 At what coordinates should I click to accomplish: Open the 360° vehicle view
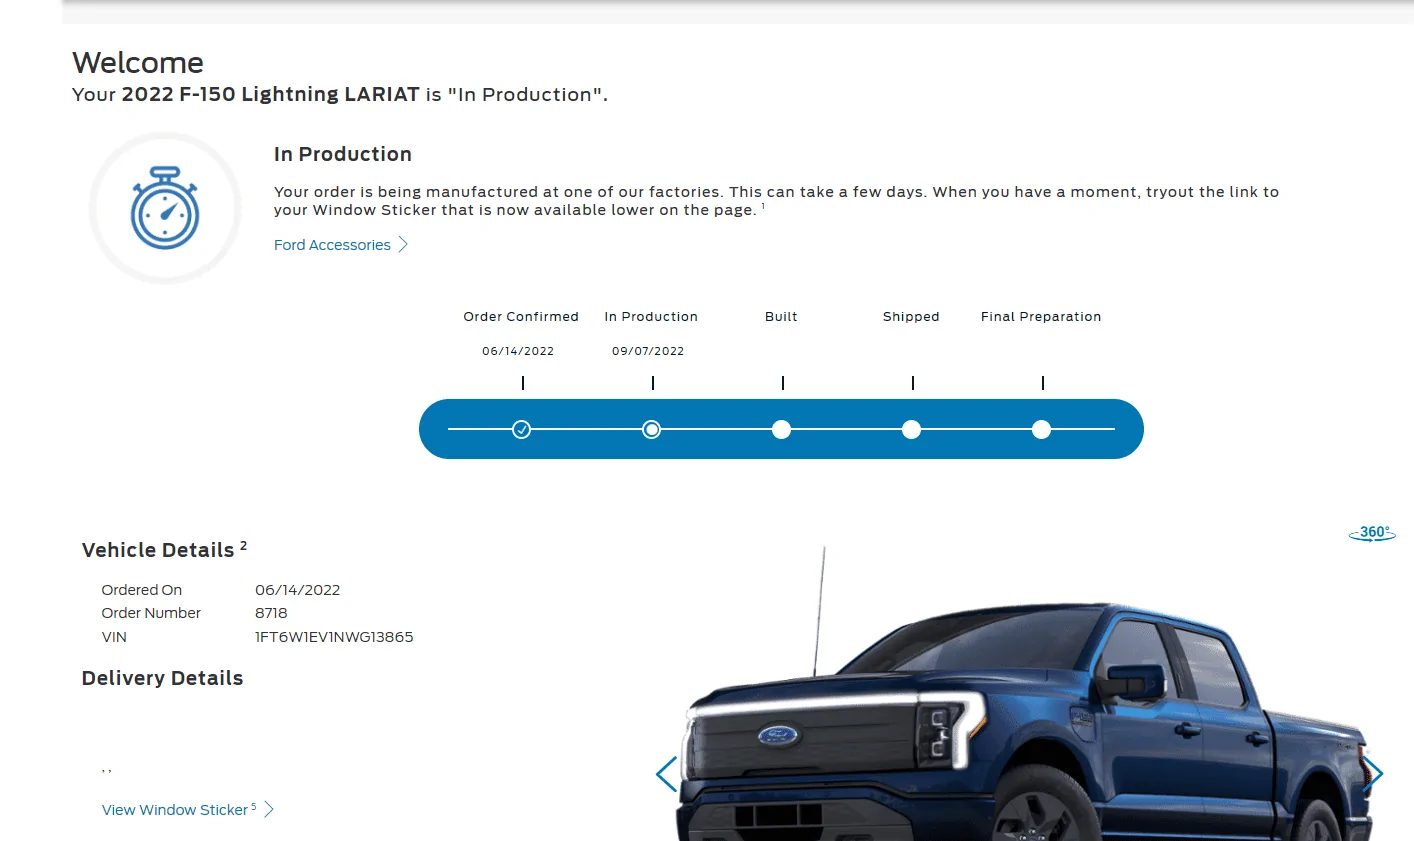[1372, 533]
